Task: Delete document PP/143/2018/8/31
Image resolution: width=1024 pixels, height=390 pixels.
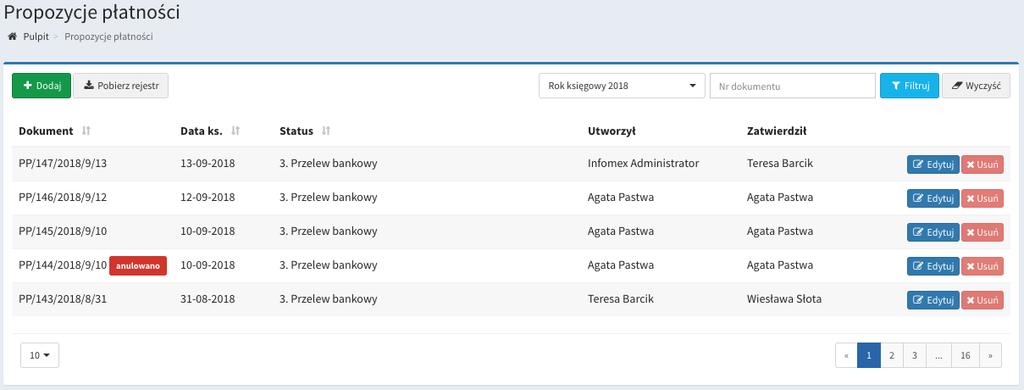Action: click(x=982, y=300)
